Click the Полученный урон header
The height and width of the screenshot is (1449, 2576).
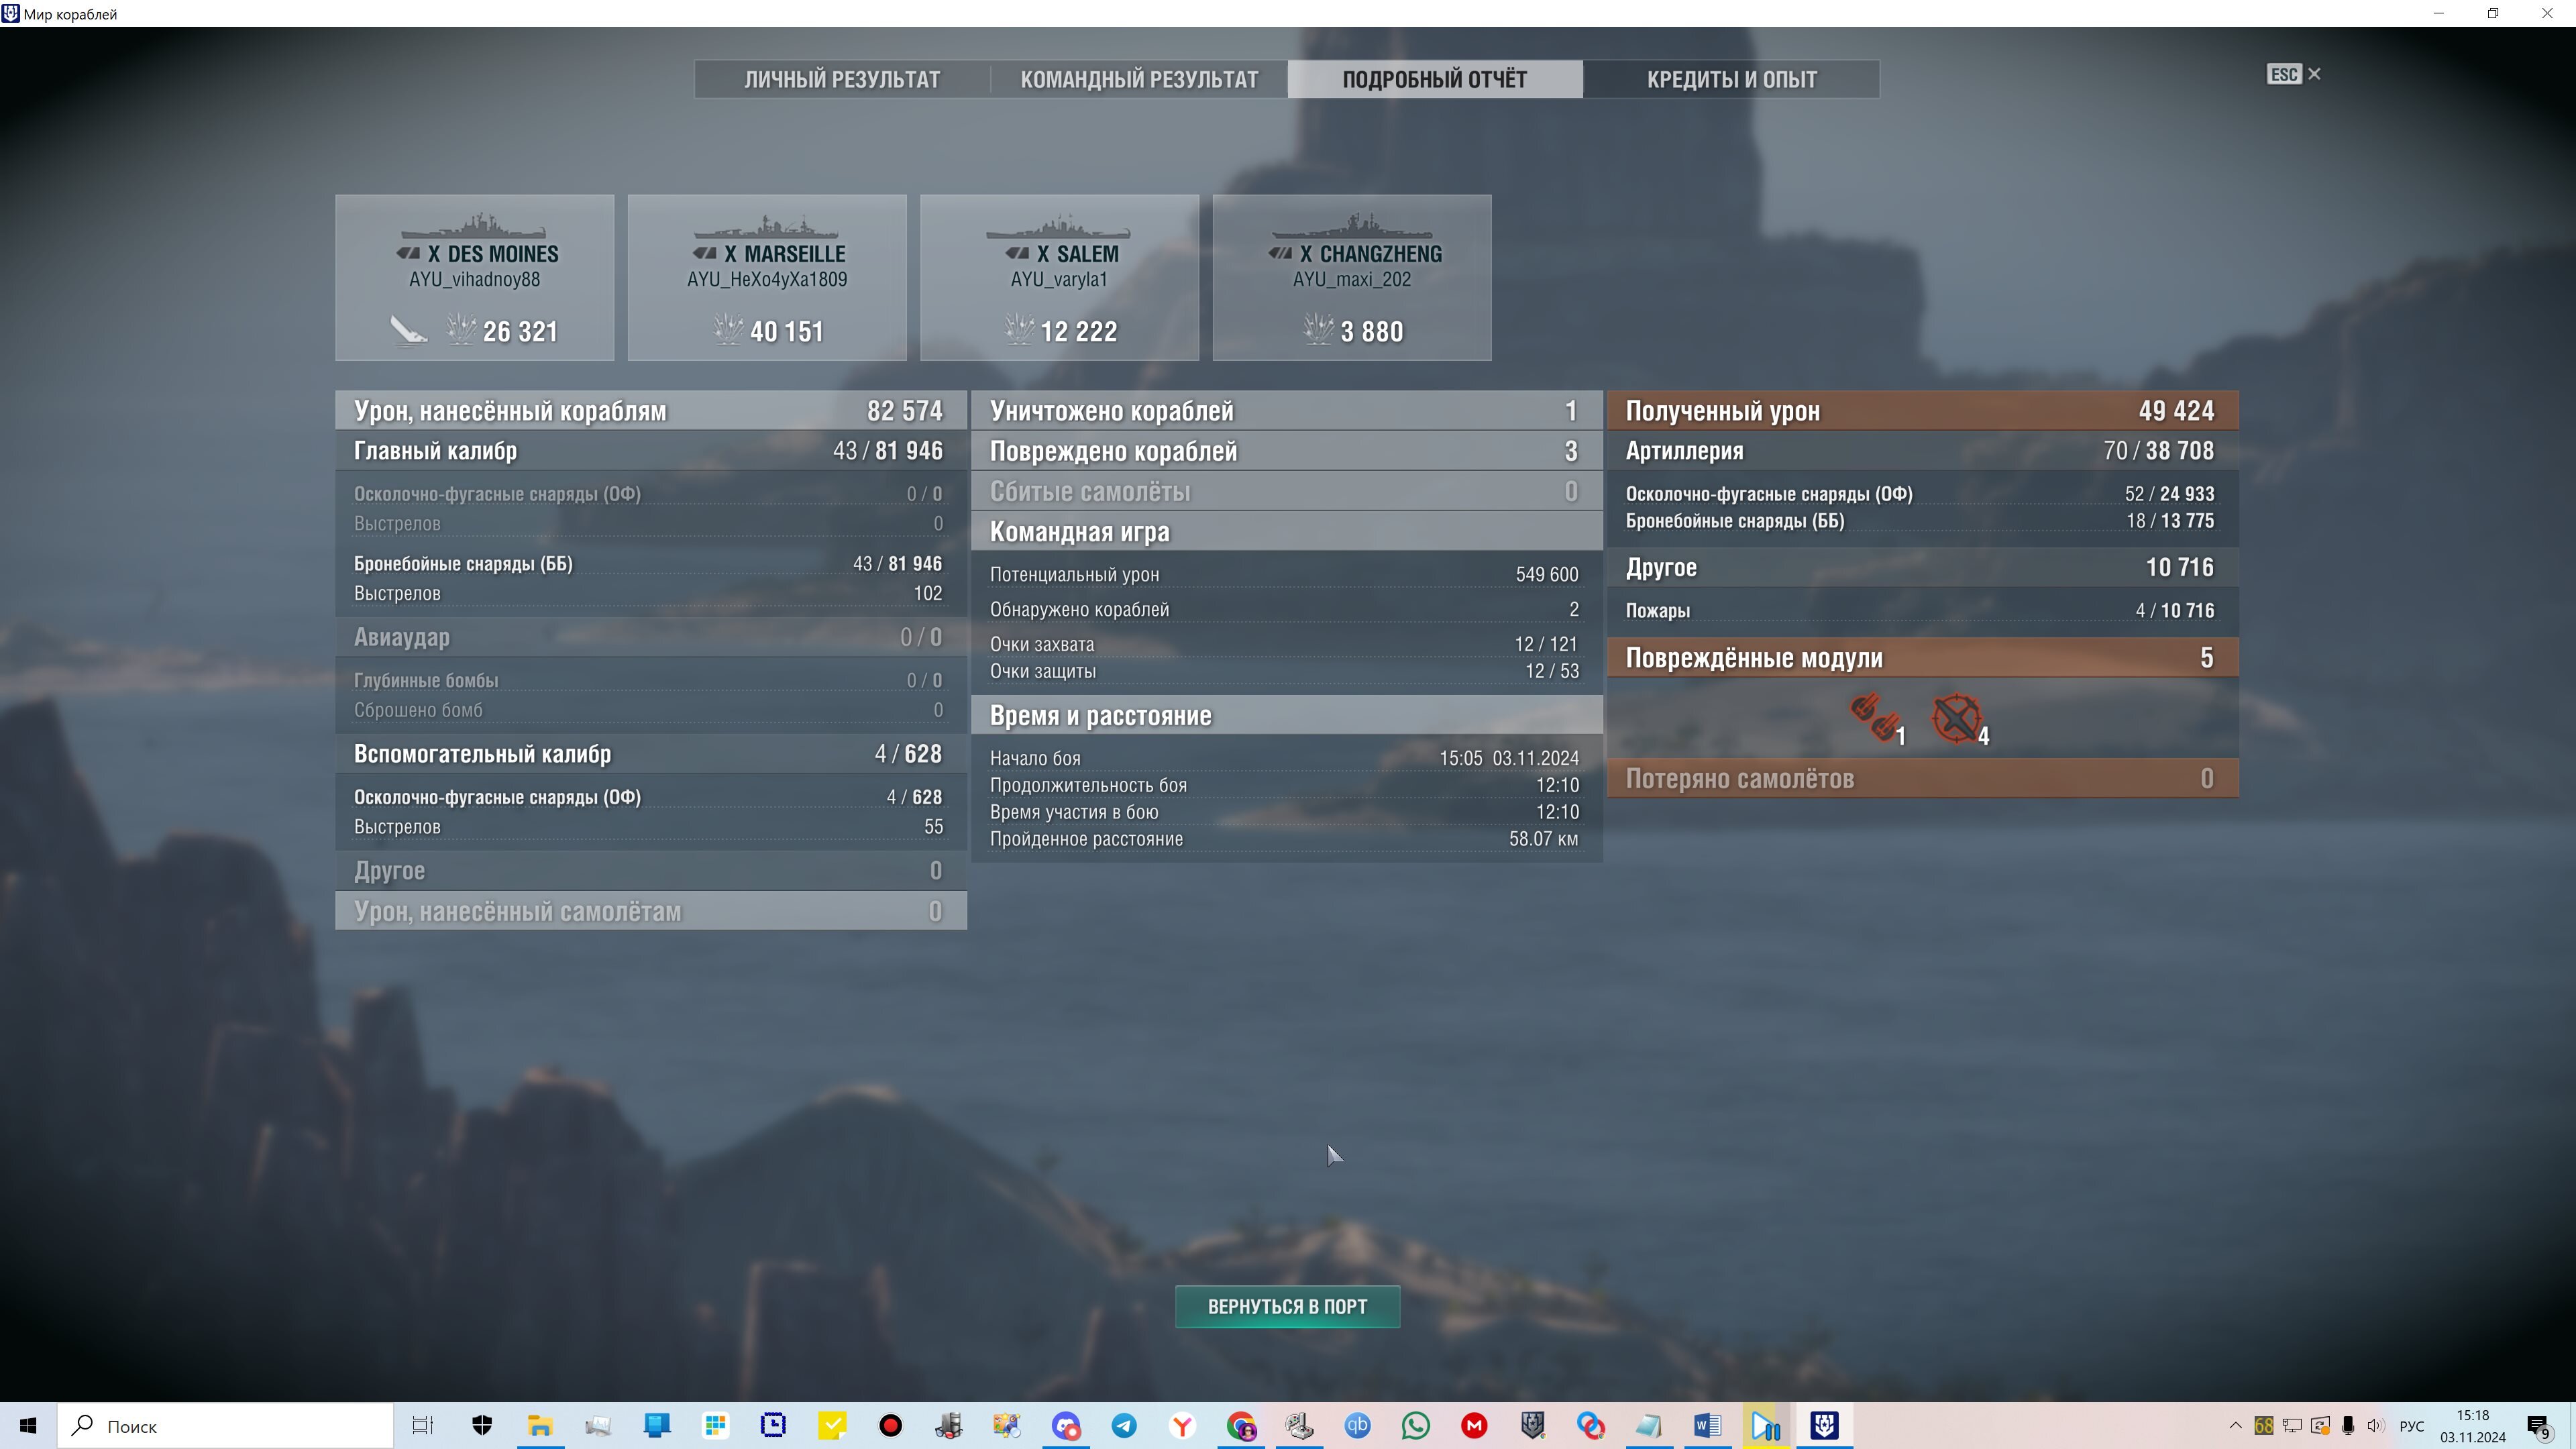pyautogui.click(x=1922, y=411)
